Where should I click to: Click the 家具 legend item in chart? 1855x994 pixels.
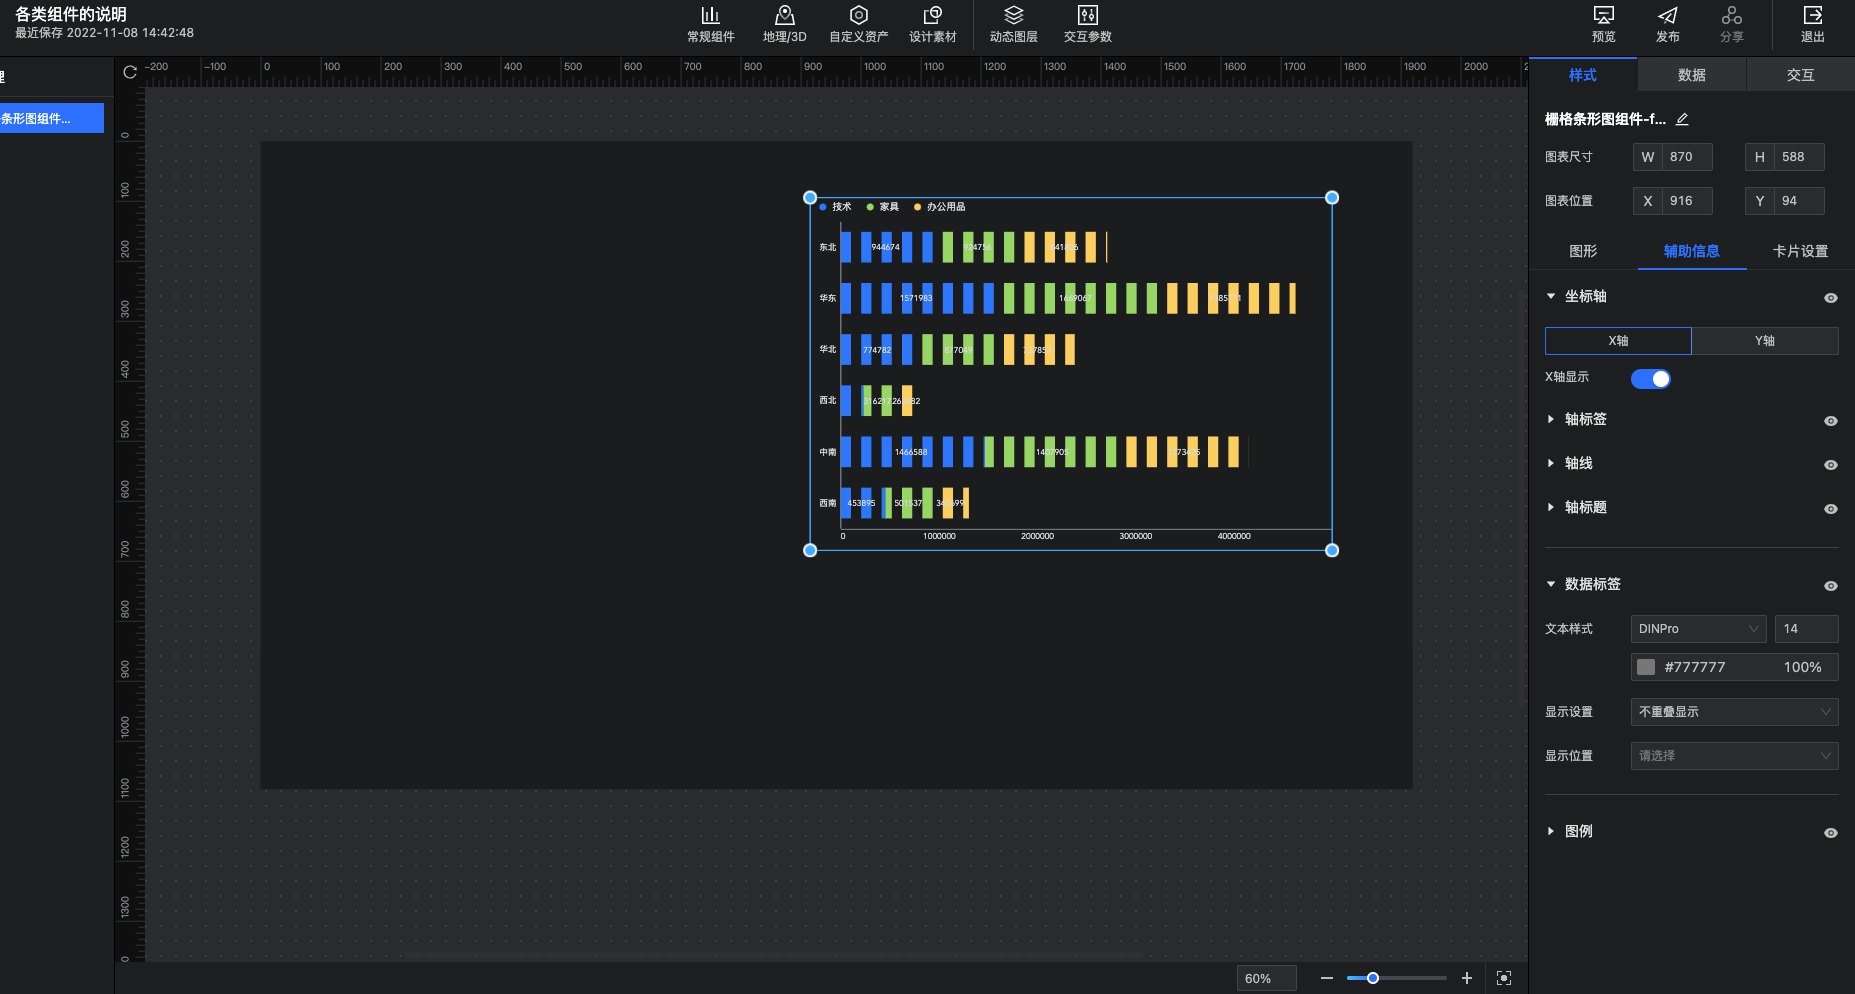(882, 207)
